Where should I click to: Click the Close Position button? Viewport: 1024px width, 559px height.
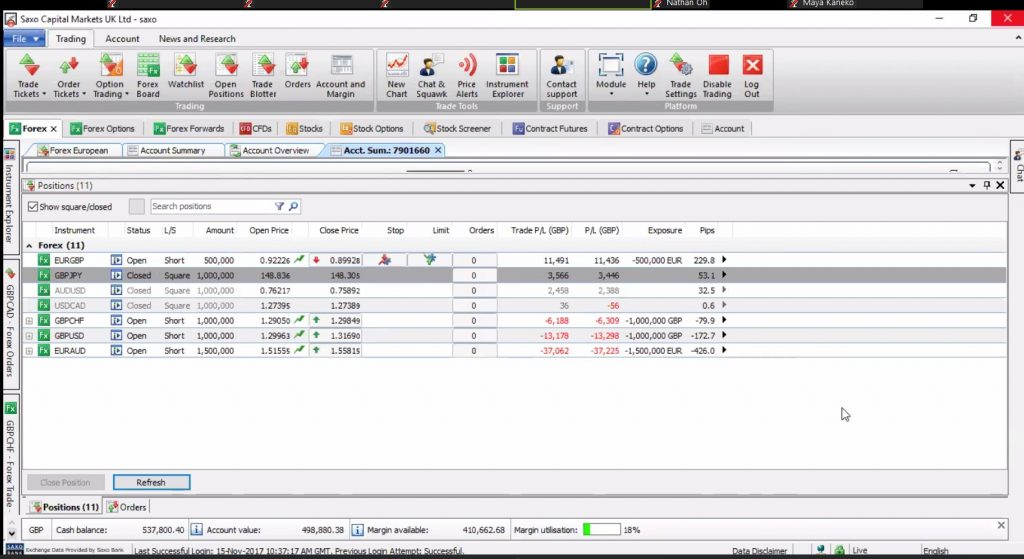tap(65, 483)
